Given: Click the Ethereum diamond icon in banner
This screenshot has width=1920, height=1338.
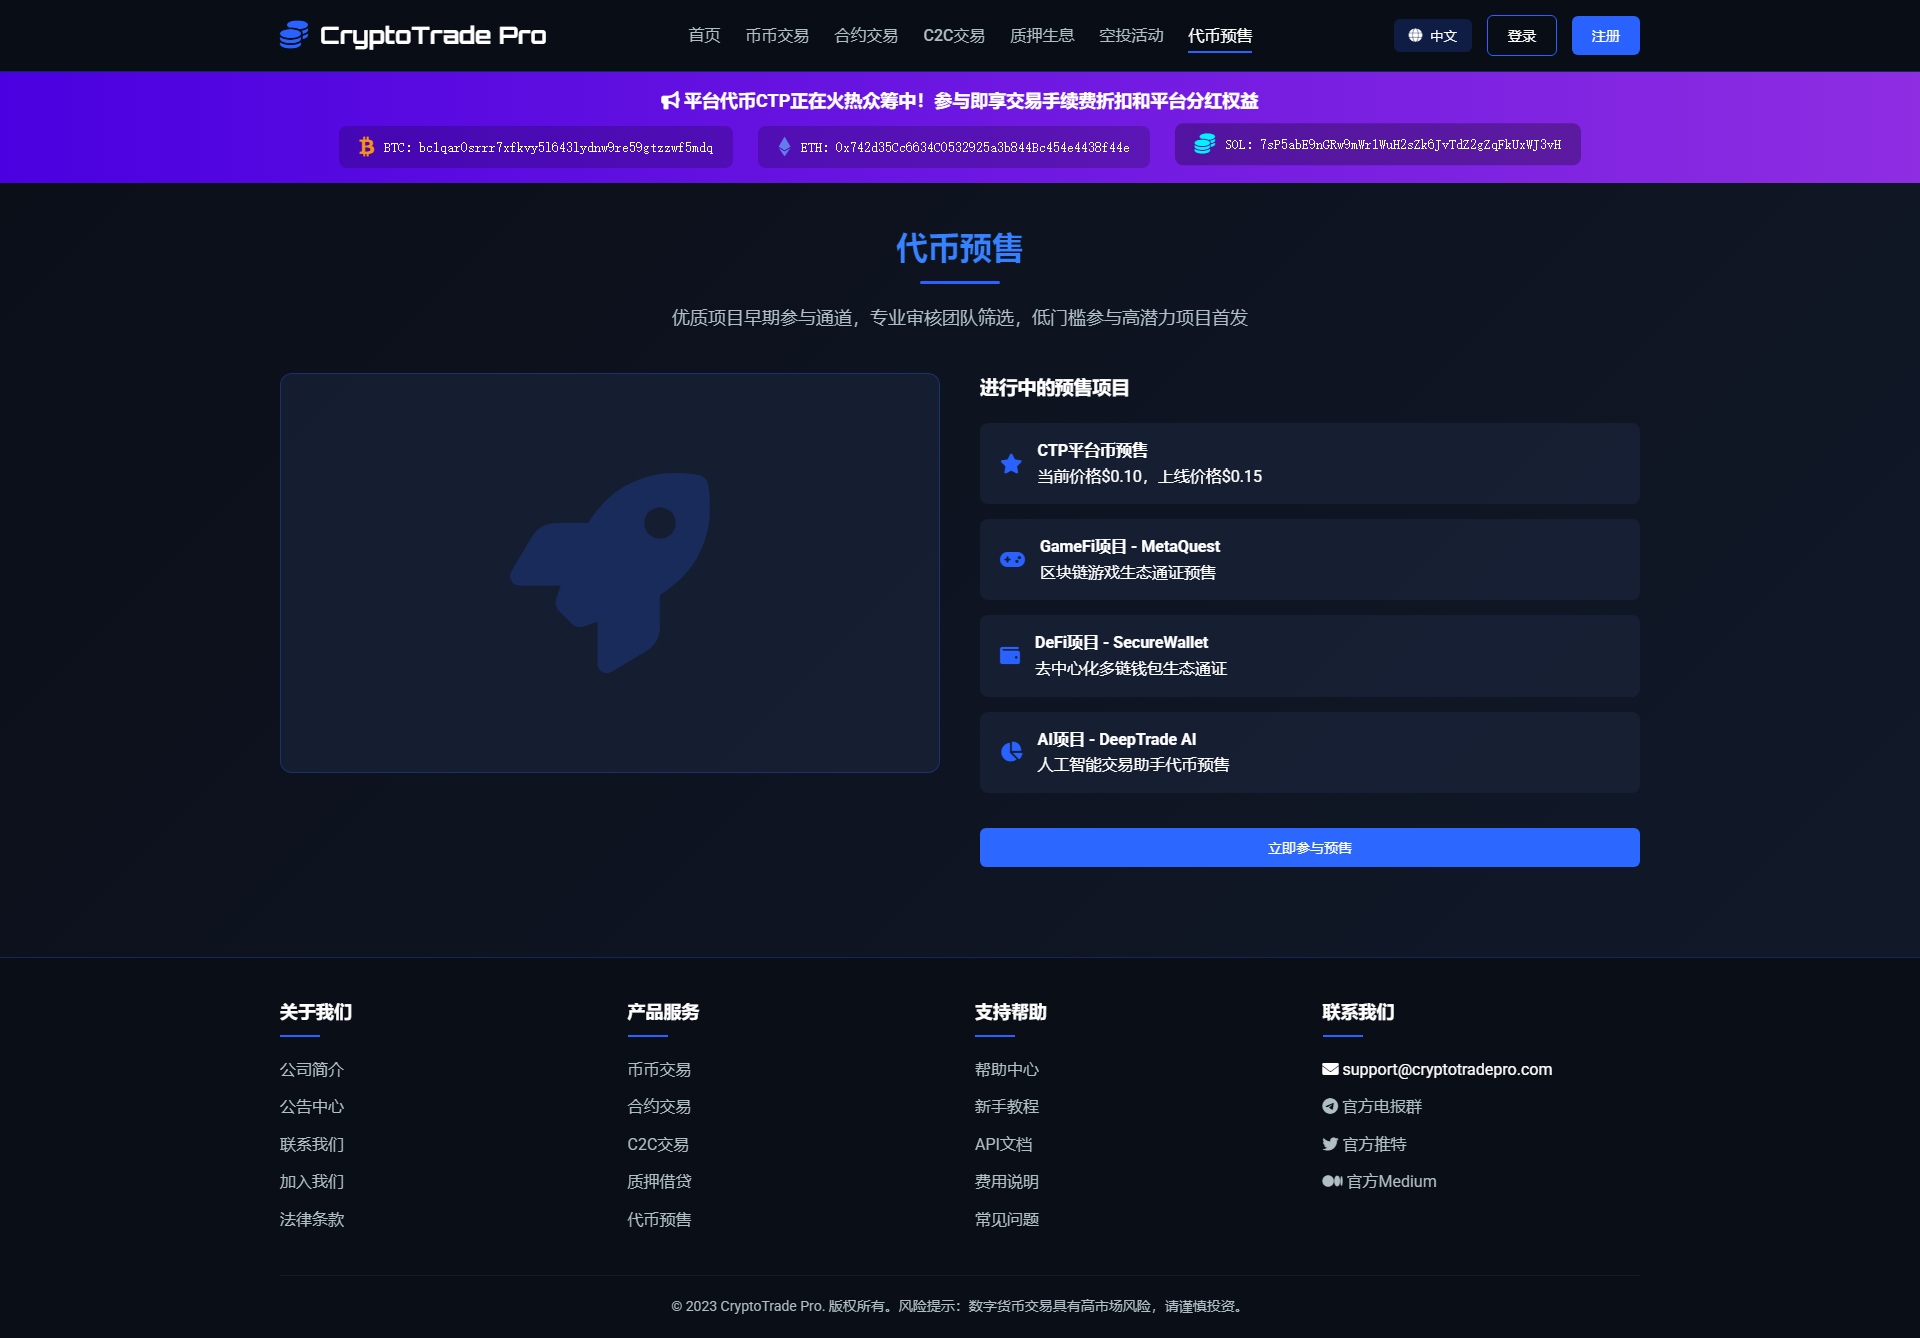Looking at the screenshot, I should point(784,147).
